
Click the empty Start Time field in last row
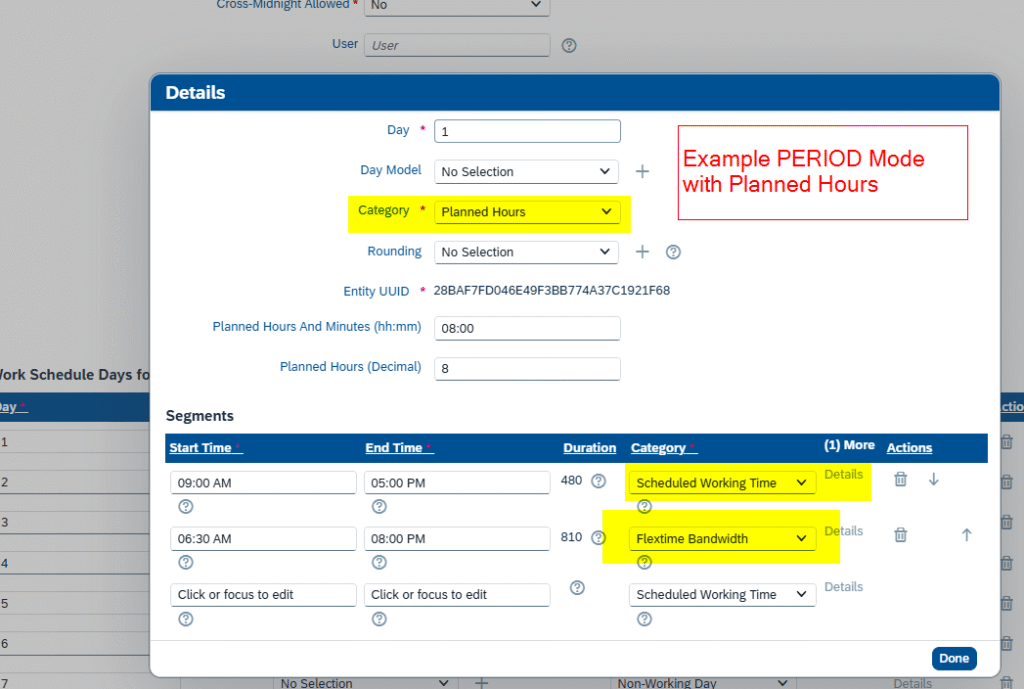point(263,595)
